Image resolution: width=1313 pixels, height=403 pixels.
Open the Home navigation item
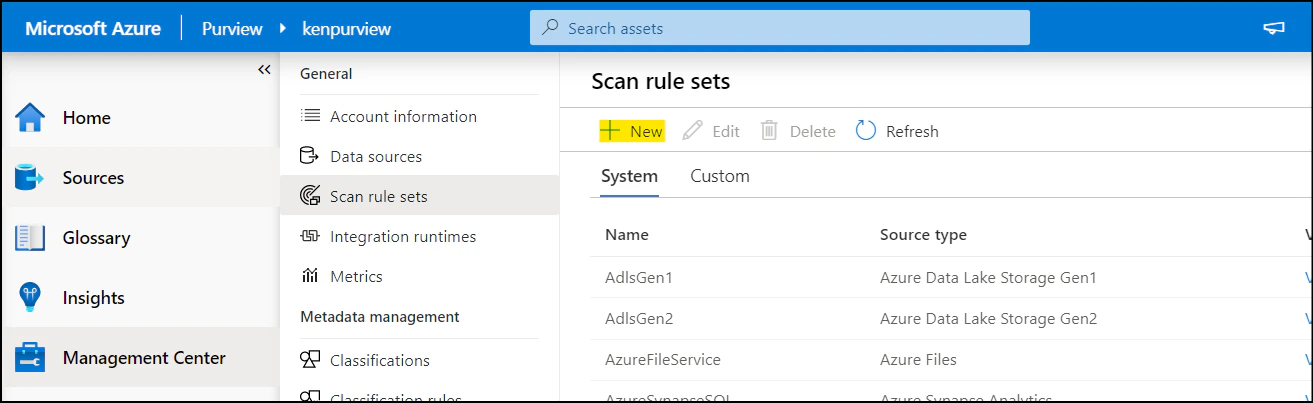pyautogui.click(x=140, y=118)
